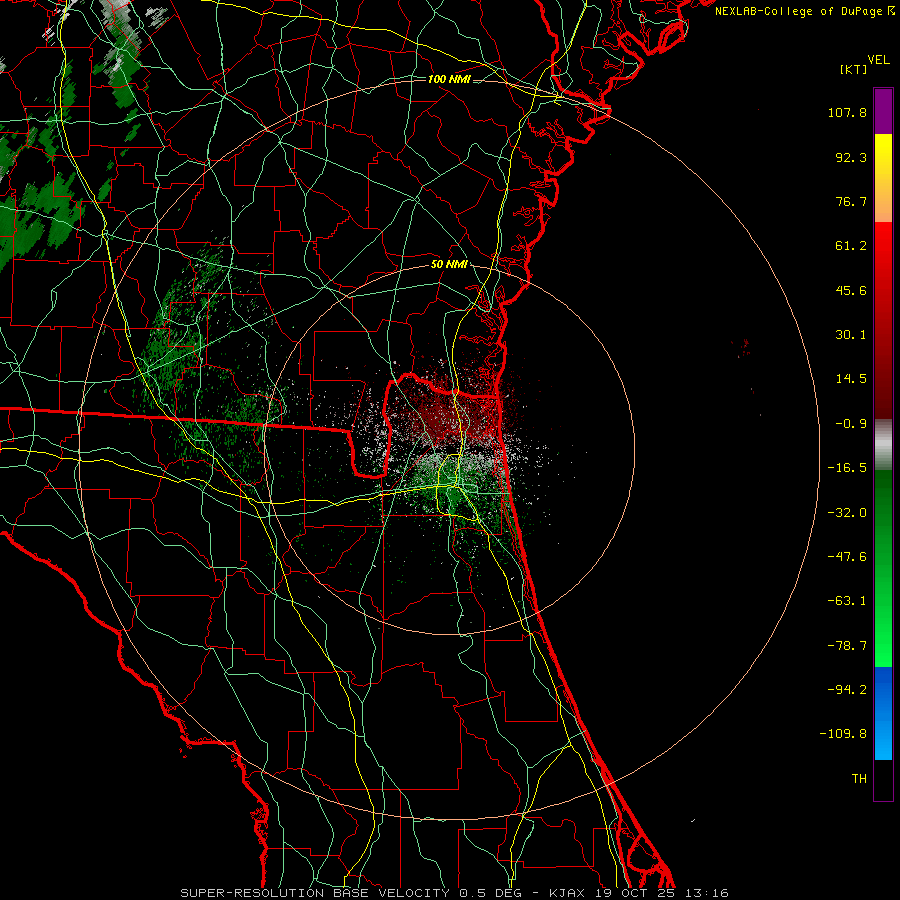Click the 50 NMI range ring label

tap(449, 265)
